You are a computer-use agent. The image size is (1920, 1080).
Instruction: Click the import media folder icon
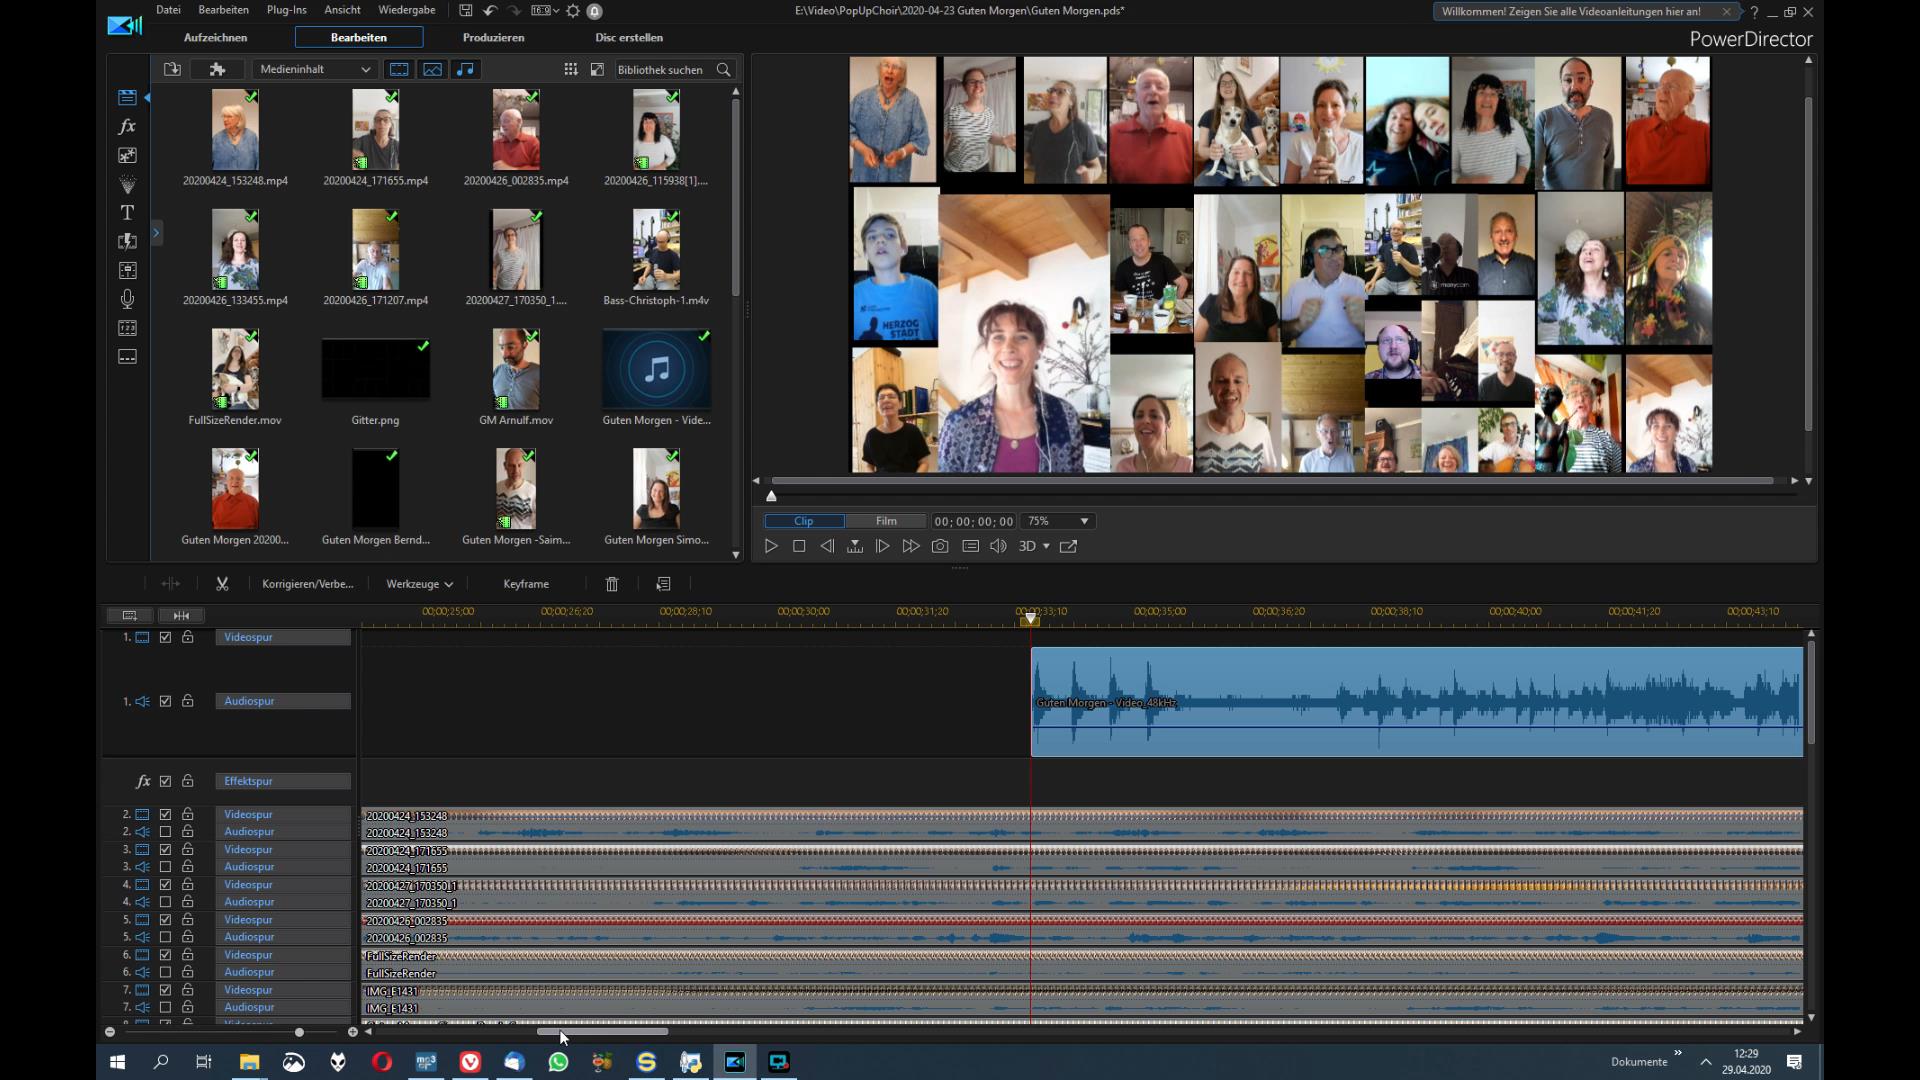click(x=172, y=69)
